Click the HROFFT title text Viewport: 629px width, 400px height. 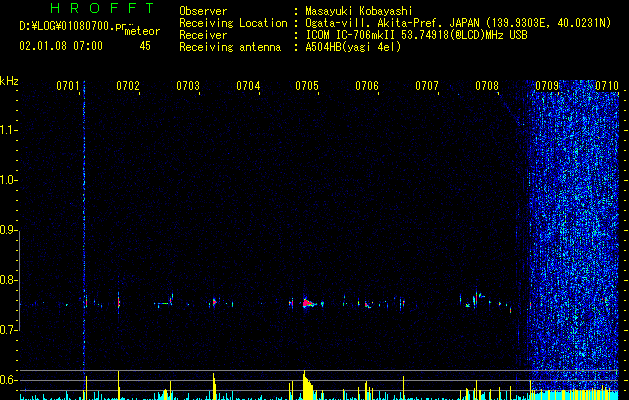click(102, 8)
